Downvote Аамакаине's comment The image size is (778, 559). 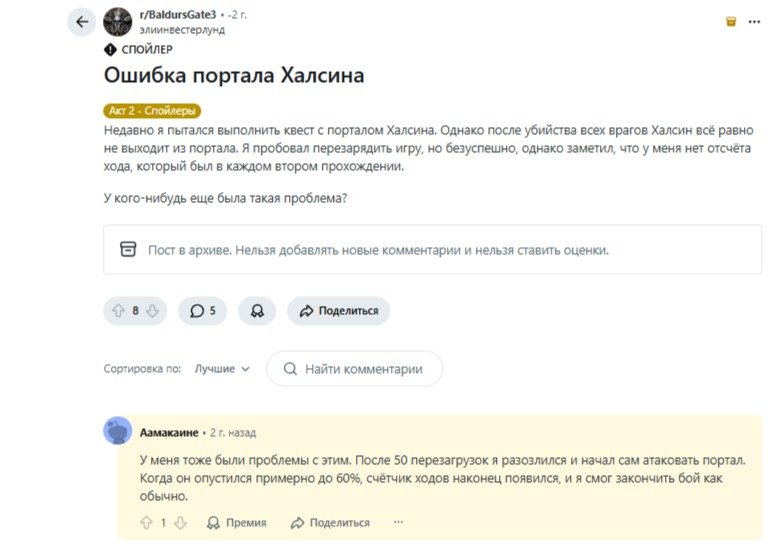click(x=181, y=522)
